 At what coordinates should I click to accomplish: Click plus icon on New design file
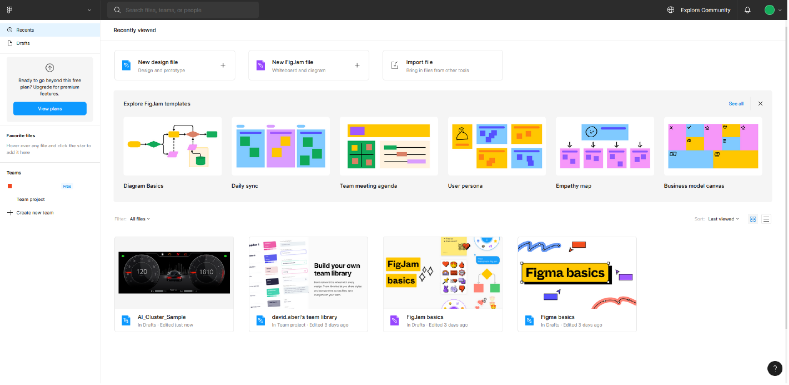[x=223, y=65]
